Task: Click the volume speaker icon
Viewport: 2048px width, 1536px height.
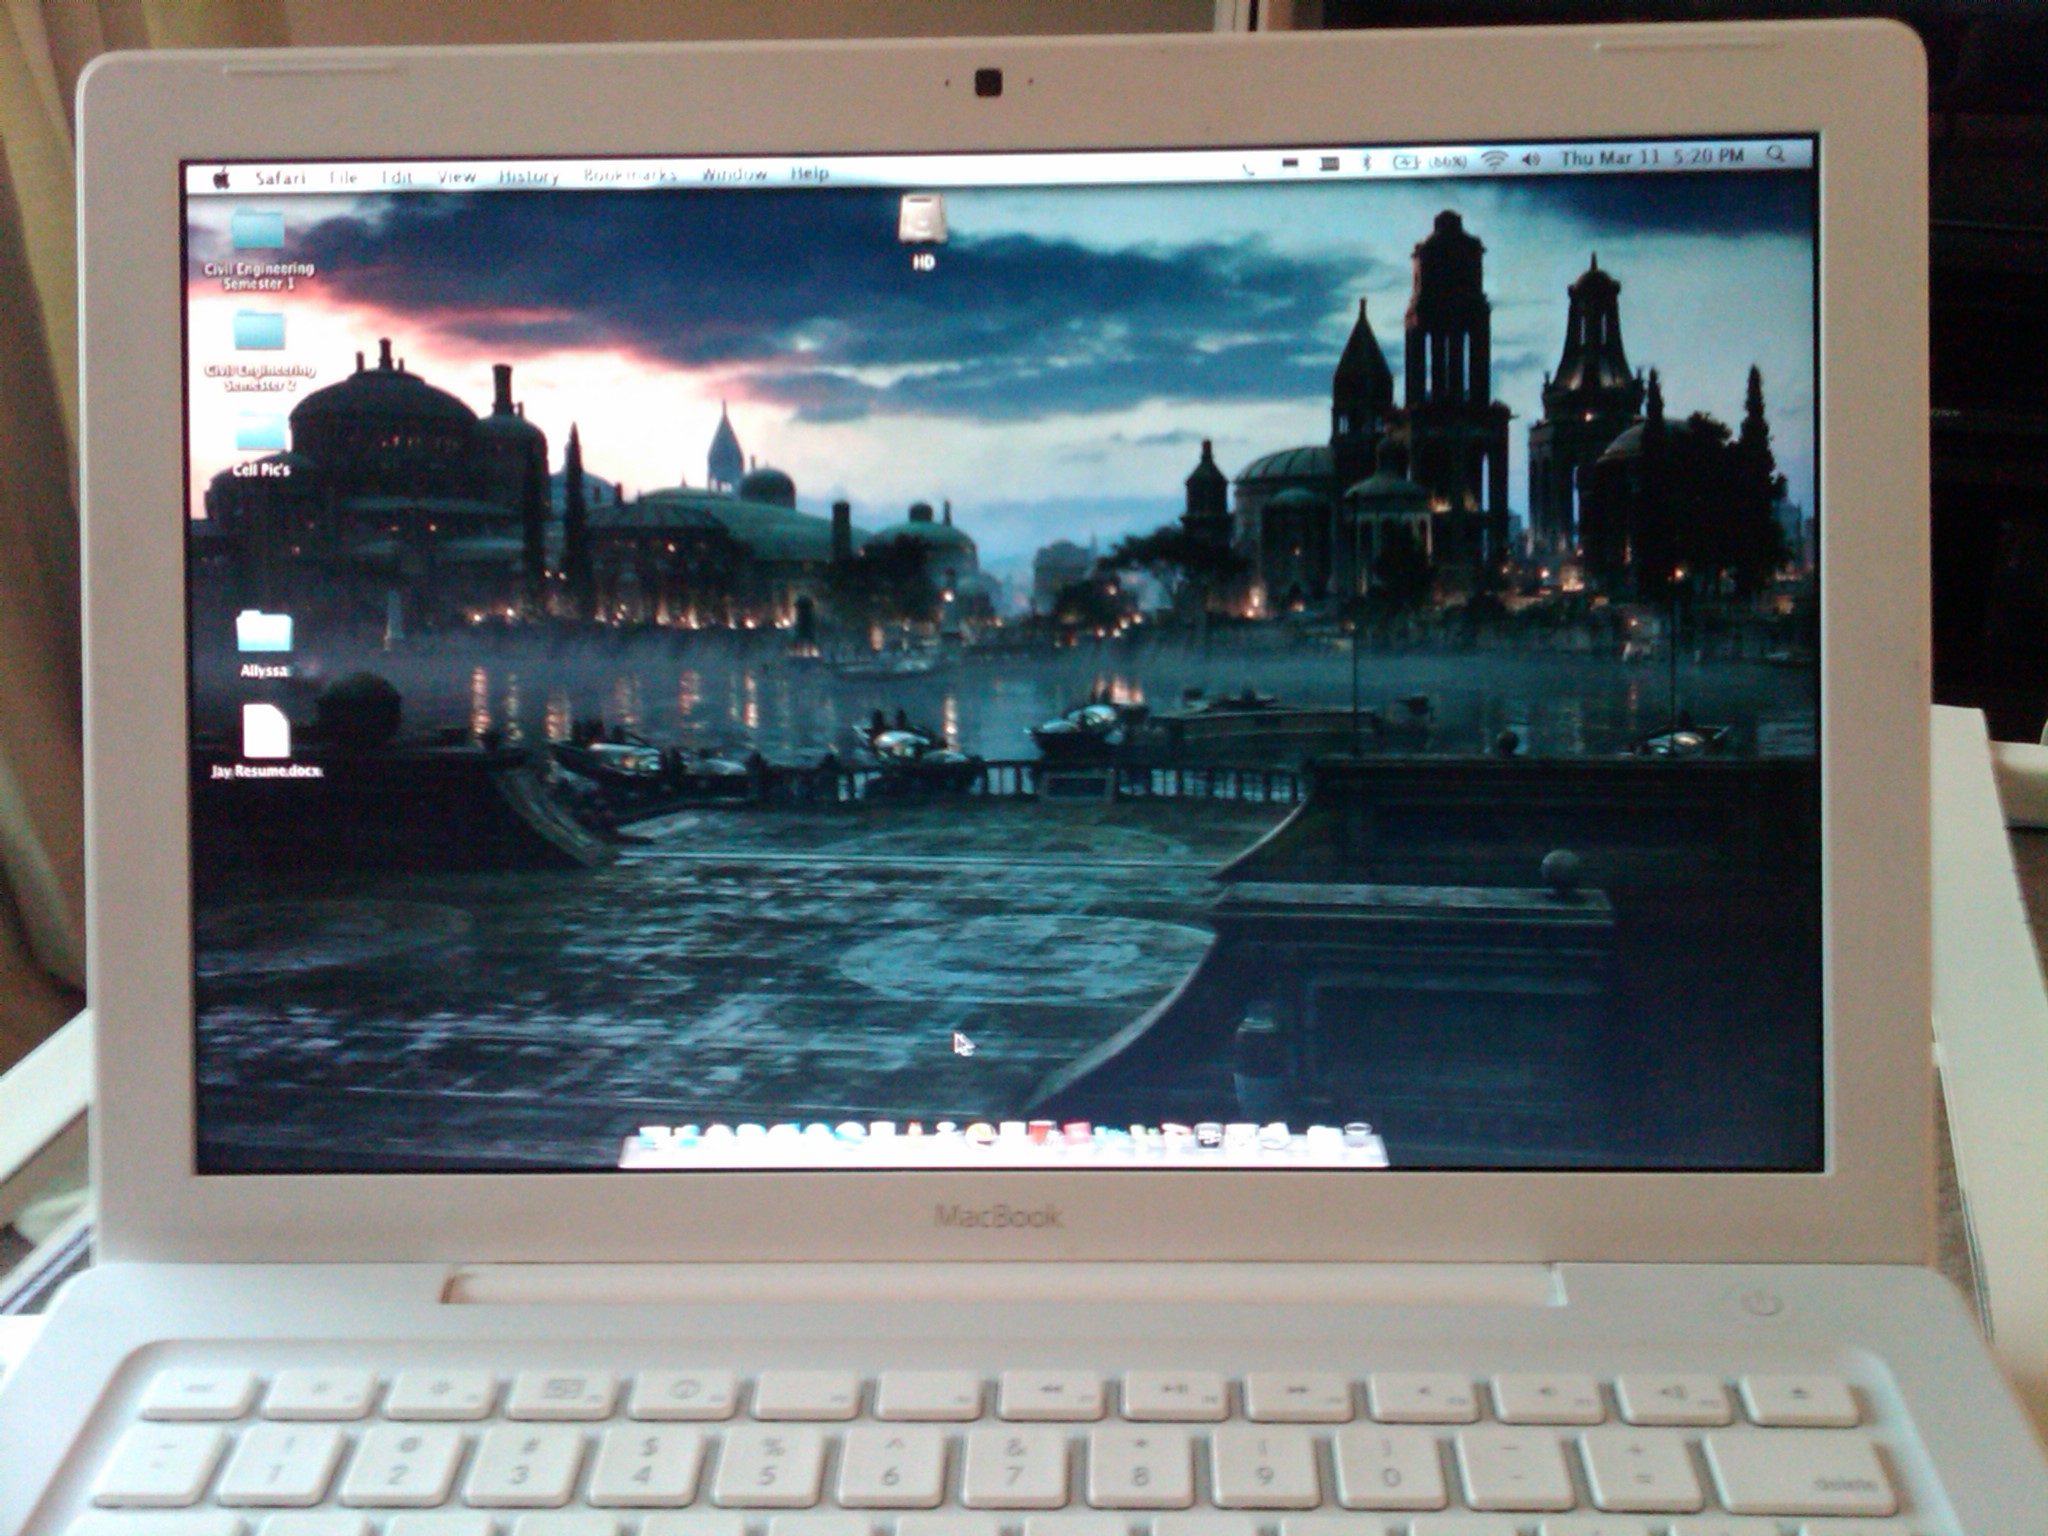Action: [x=1531, y=159]
